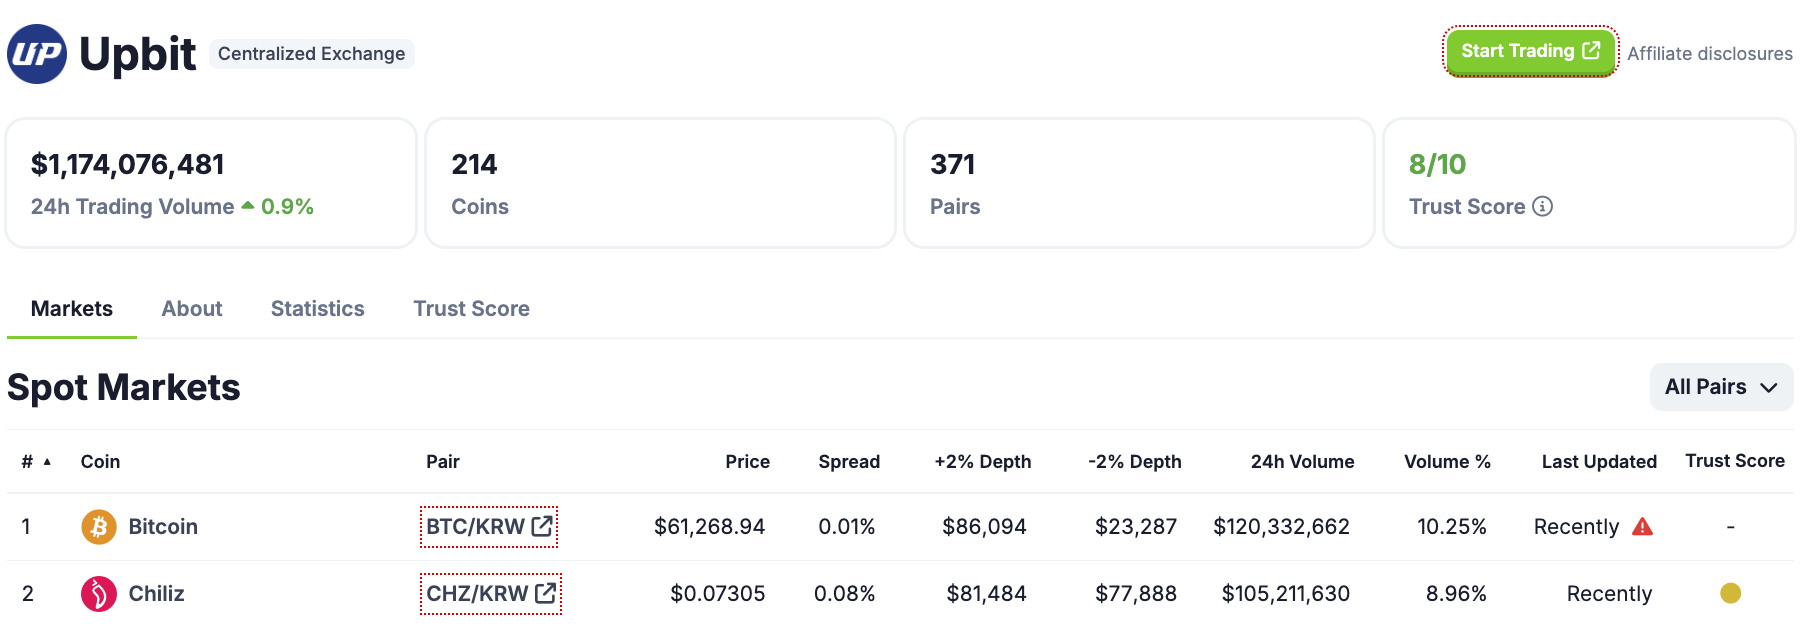Open Affiliate disclosures link

pyautogui.click(x=1710, y=54)
